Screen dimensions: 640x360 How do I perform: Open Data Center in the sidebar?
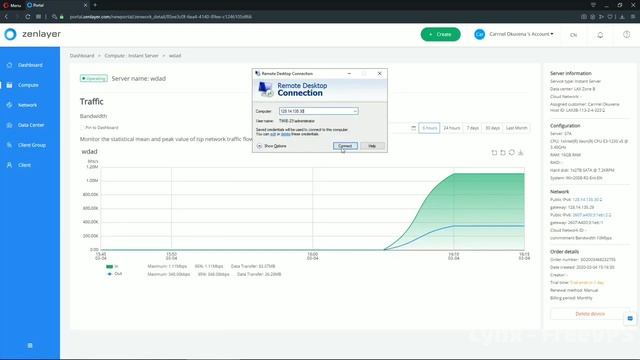(x=30, y=125)
